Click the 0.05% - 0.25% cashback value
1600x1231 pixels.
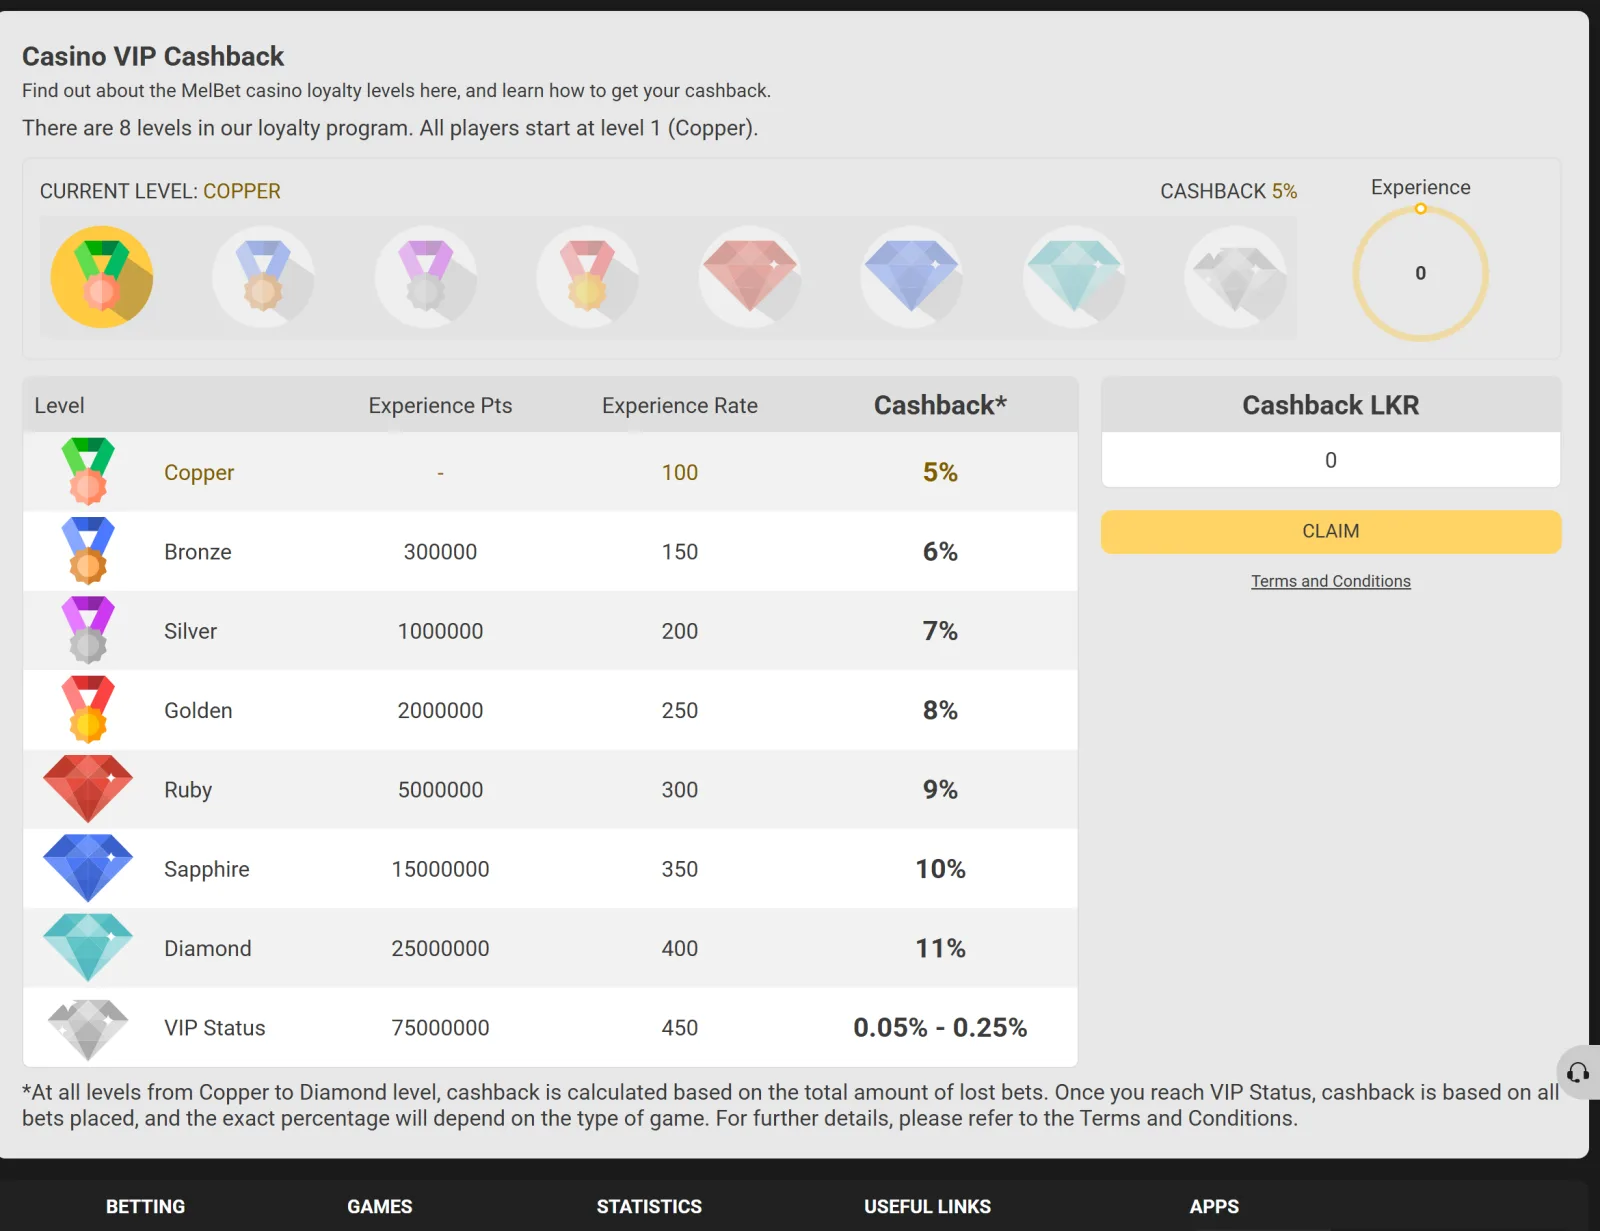pyautogui.click(x=940, y=1027)
